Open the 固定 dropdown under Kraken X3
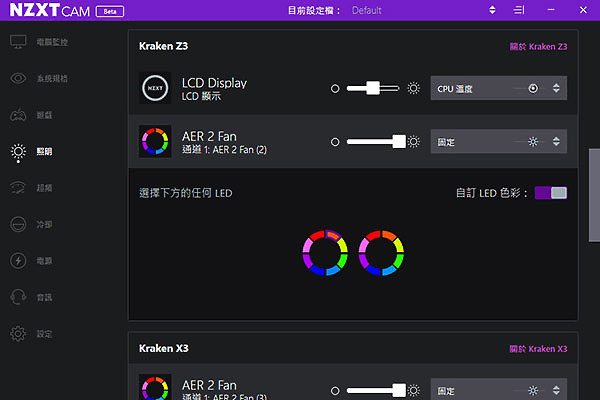Screen dimensions: 600x400 499,389
